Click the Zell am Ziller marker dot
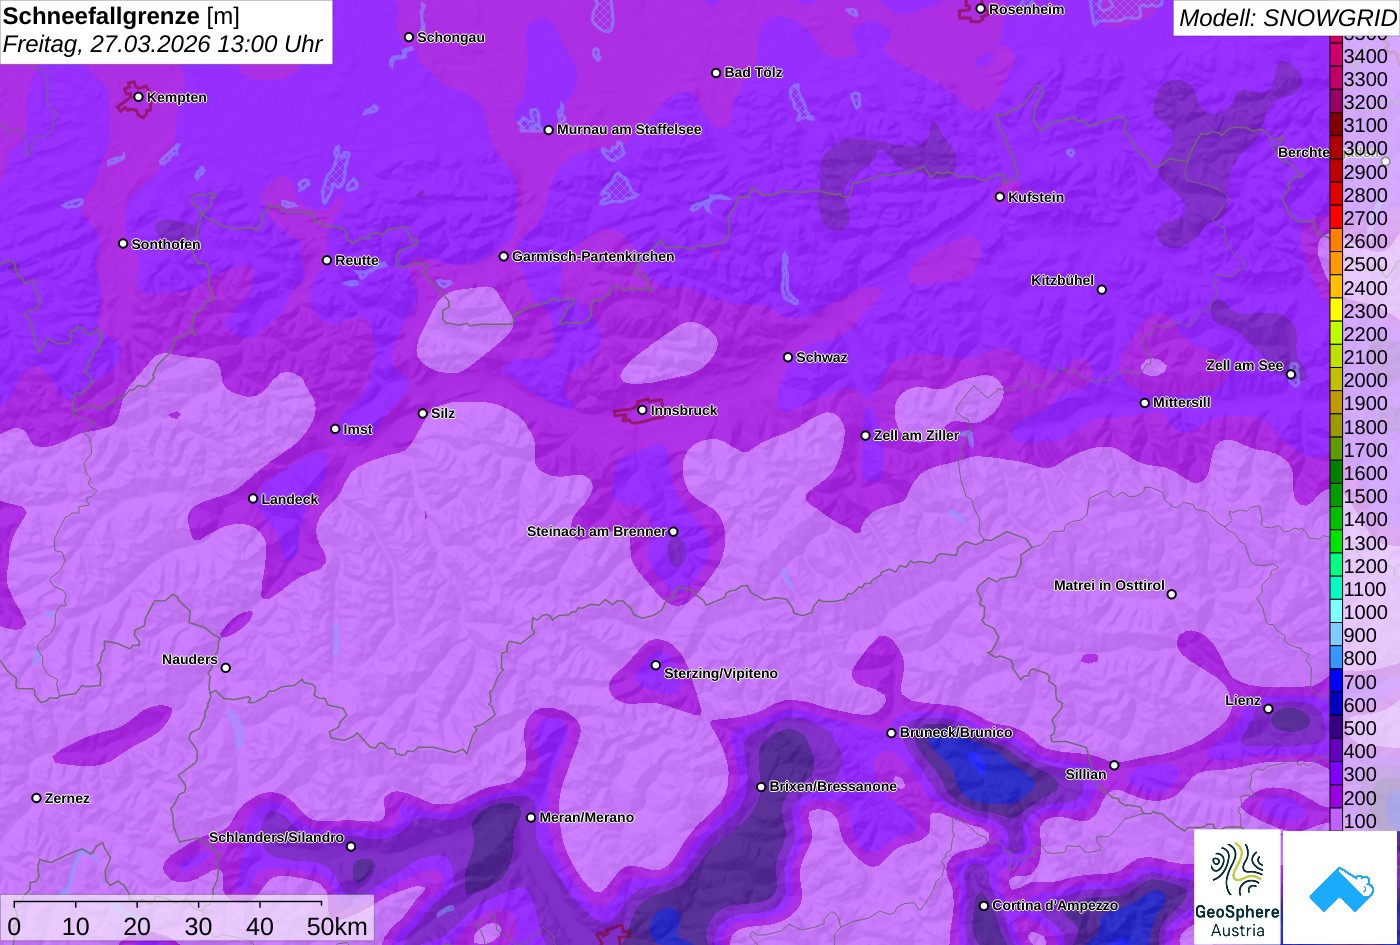The width and height of the screenshot is (1400, 945). pos(865,436)
